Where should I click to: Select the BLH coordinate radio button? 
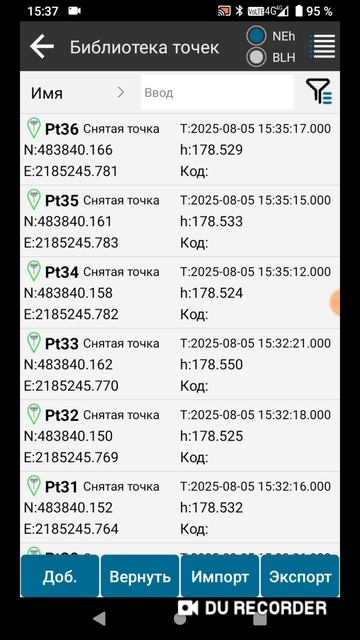(256, 57)
